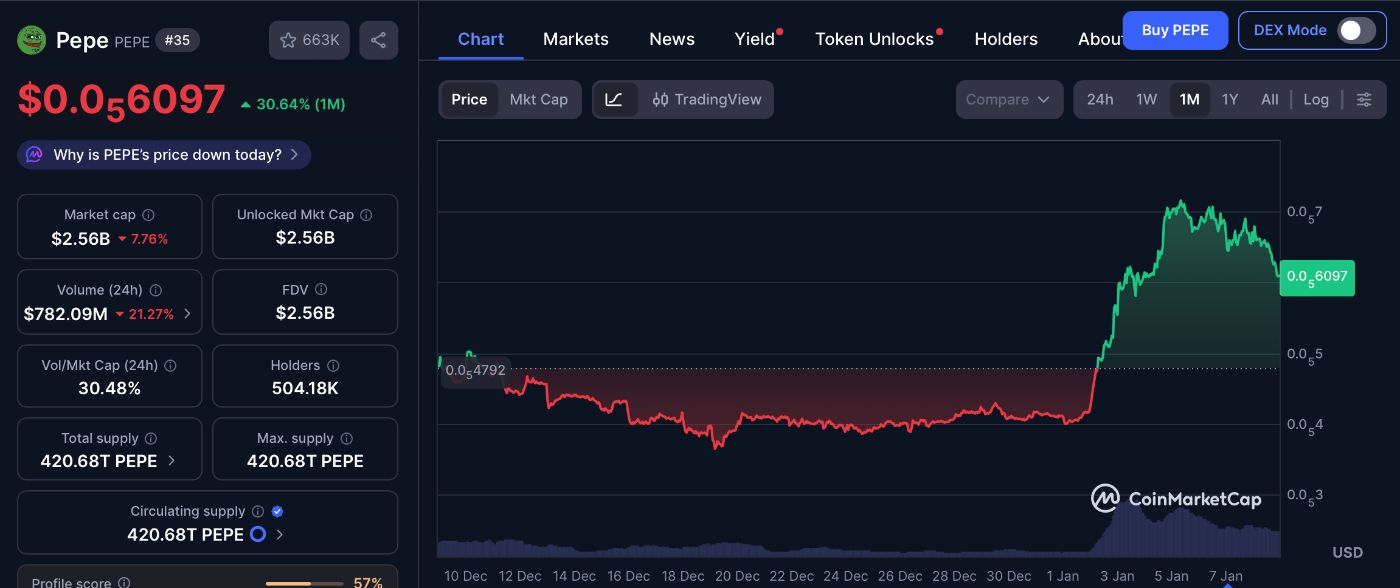Screen dimensions: 1400x588
Task: Toggle the DEX Mode switch
Action: [1356, 30]
